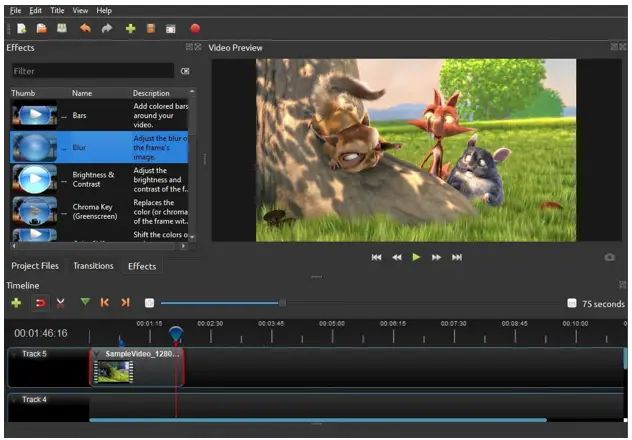Undock the Video Preview panel
The width and height of the screenshot is (632, 440).
(x=614, y=47)
